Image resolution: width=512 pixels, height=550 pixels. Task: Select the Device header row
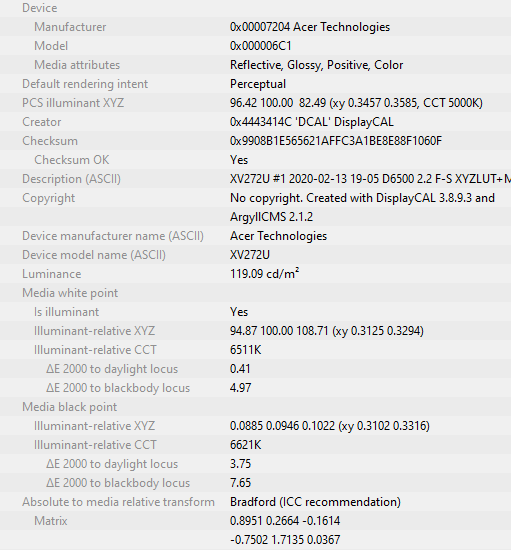(255, 8)
